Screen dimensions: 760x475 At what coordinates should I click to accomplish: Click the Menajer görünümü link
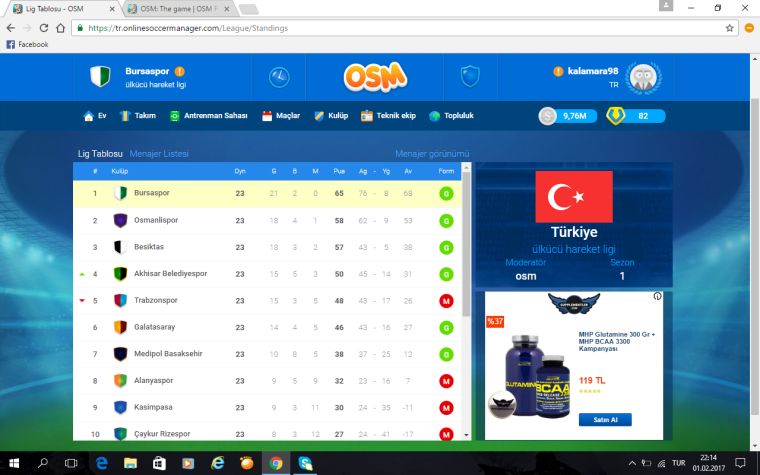(x=432, y=154)
